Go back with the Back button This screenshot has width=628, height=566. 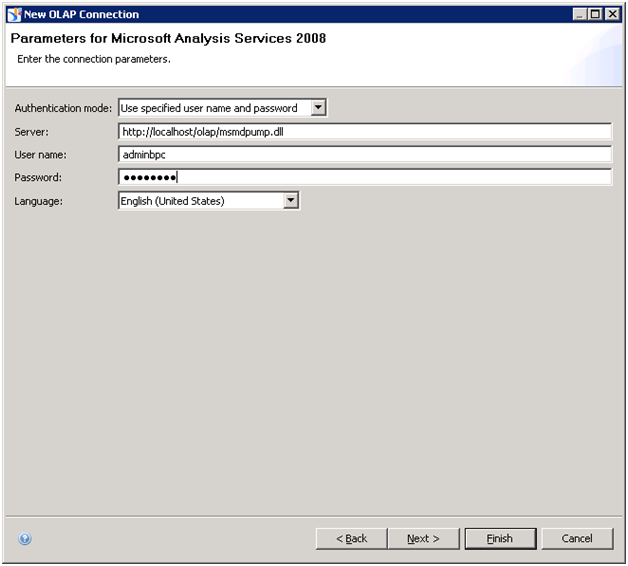coord(351,539)
